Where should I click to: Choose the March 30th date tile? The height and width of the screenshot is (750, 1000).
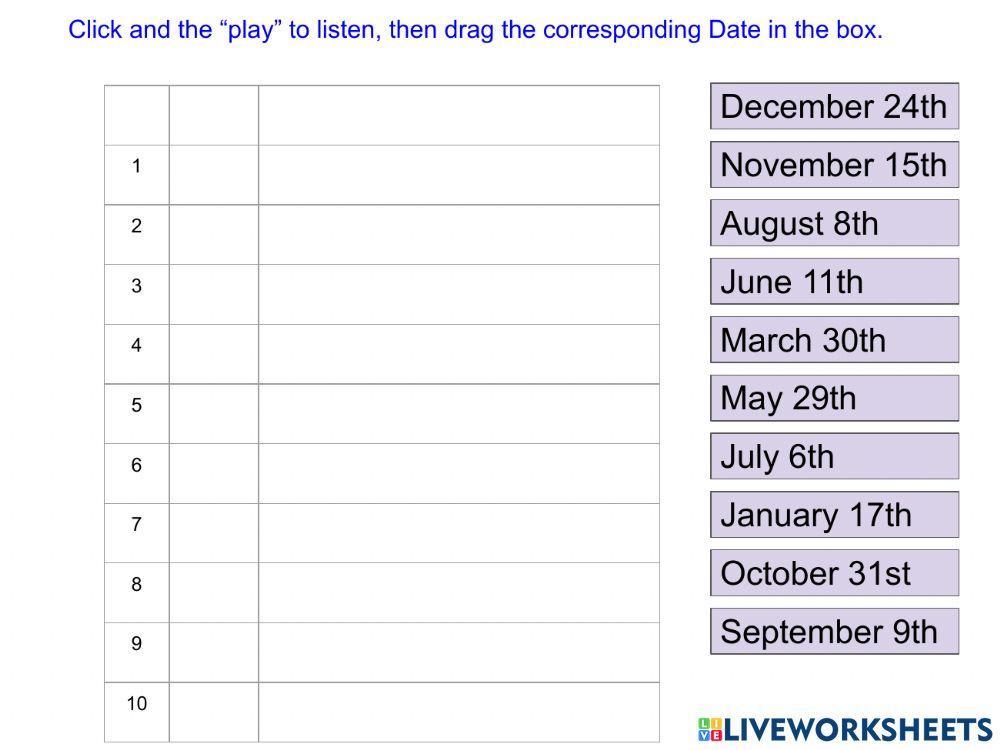tap(834, 340)
